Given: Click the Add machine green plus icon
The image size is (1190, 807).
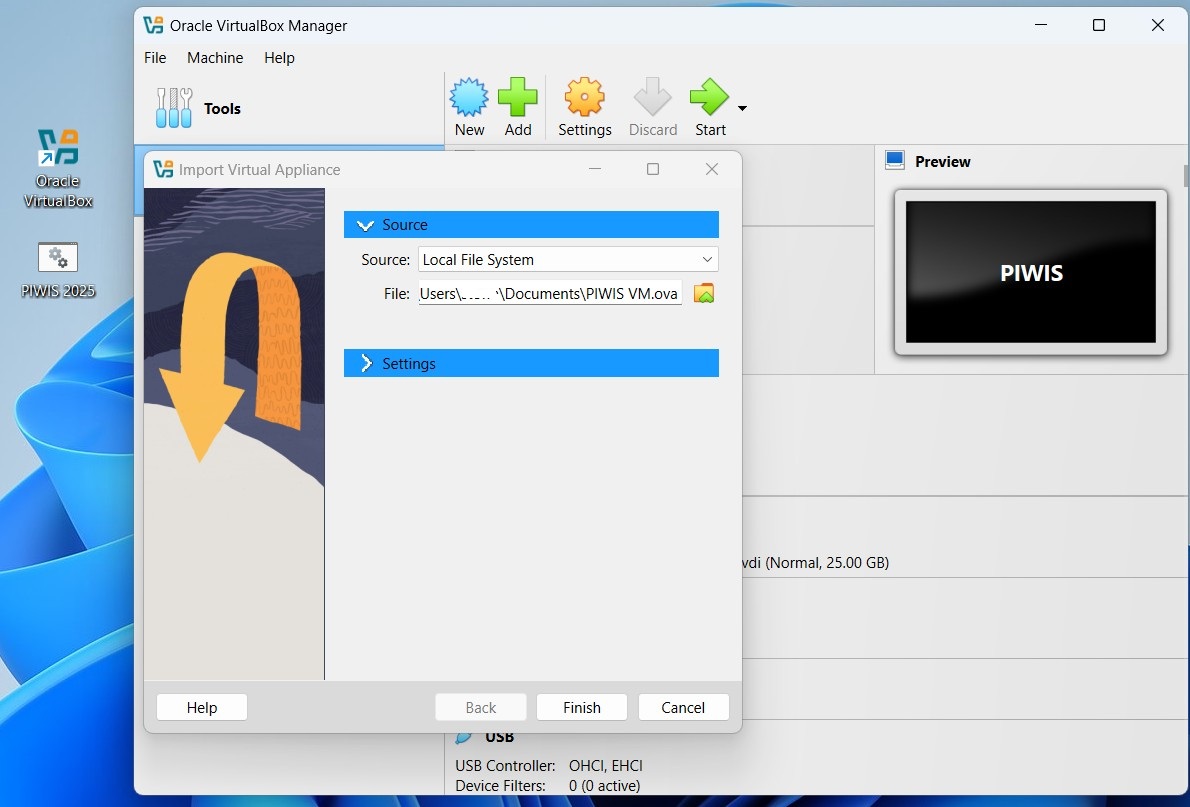Looking at the screenshot, I should coord(518,97).
